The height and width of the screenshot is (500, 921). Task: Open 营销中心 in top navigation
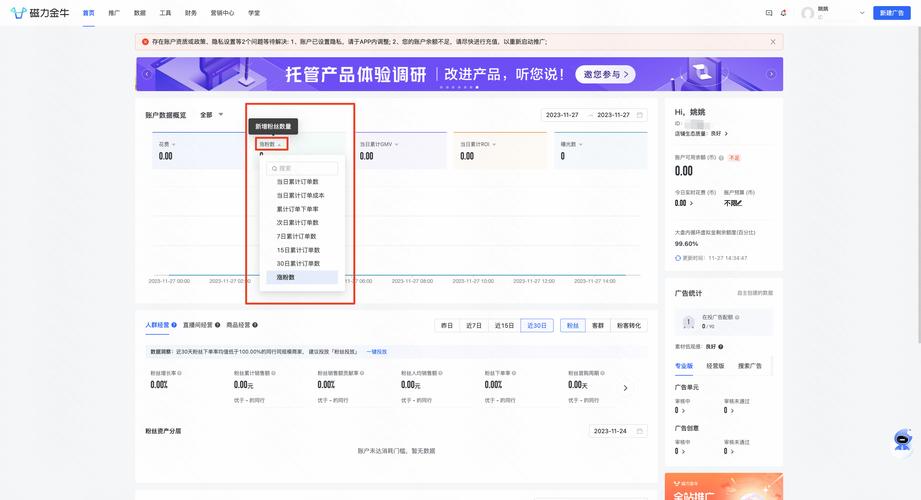(222, 13)
